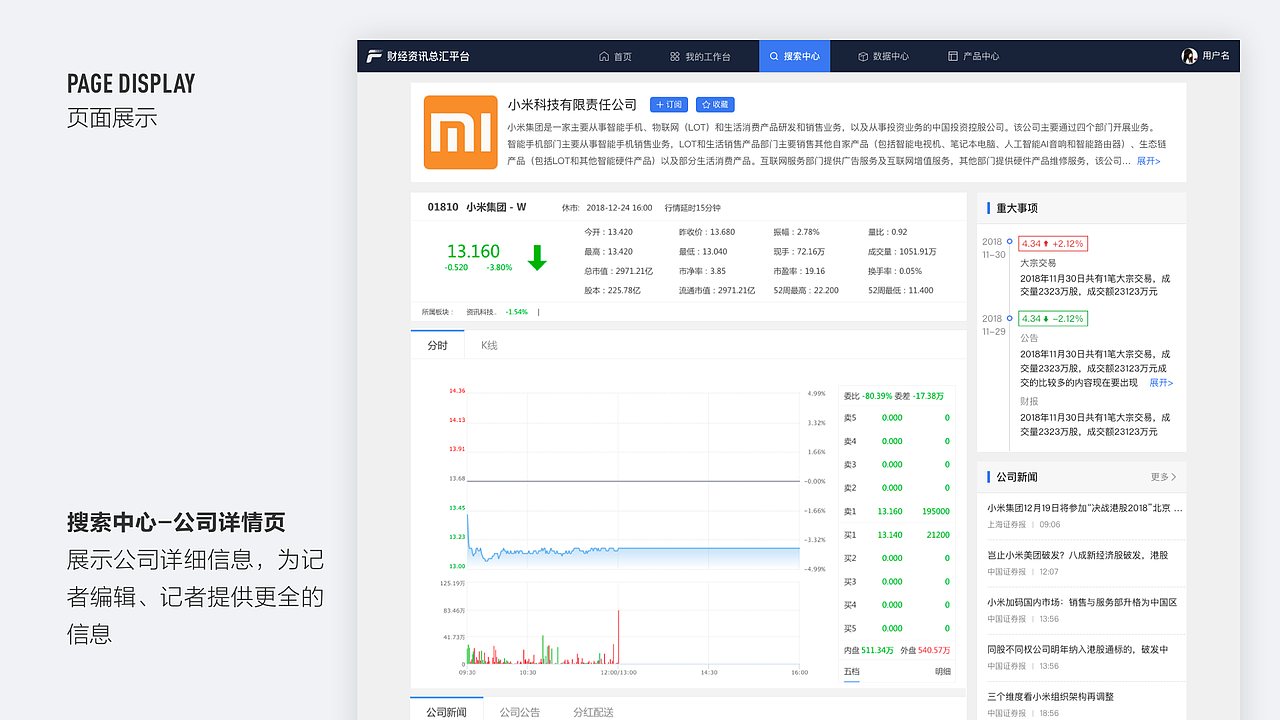Open news headline 同股不同权公司明年纳入港股通
1280x720 pixels.
click(x=1078, y=649)
